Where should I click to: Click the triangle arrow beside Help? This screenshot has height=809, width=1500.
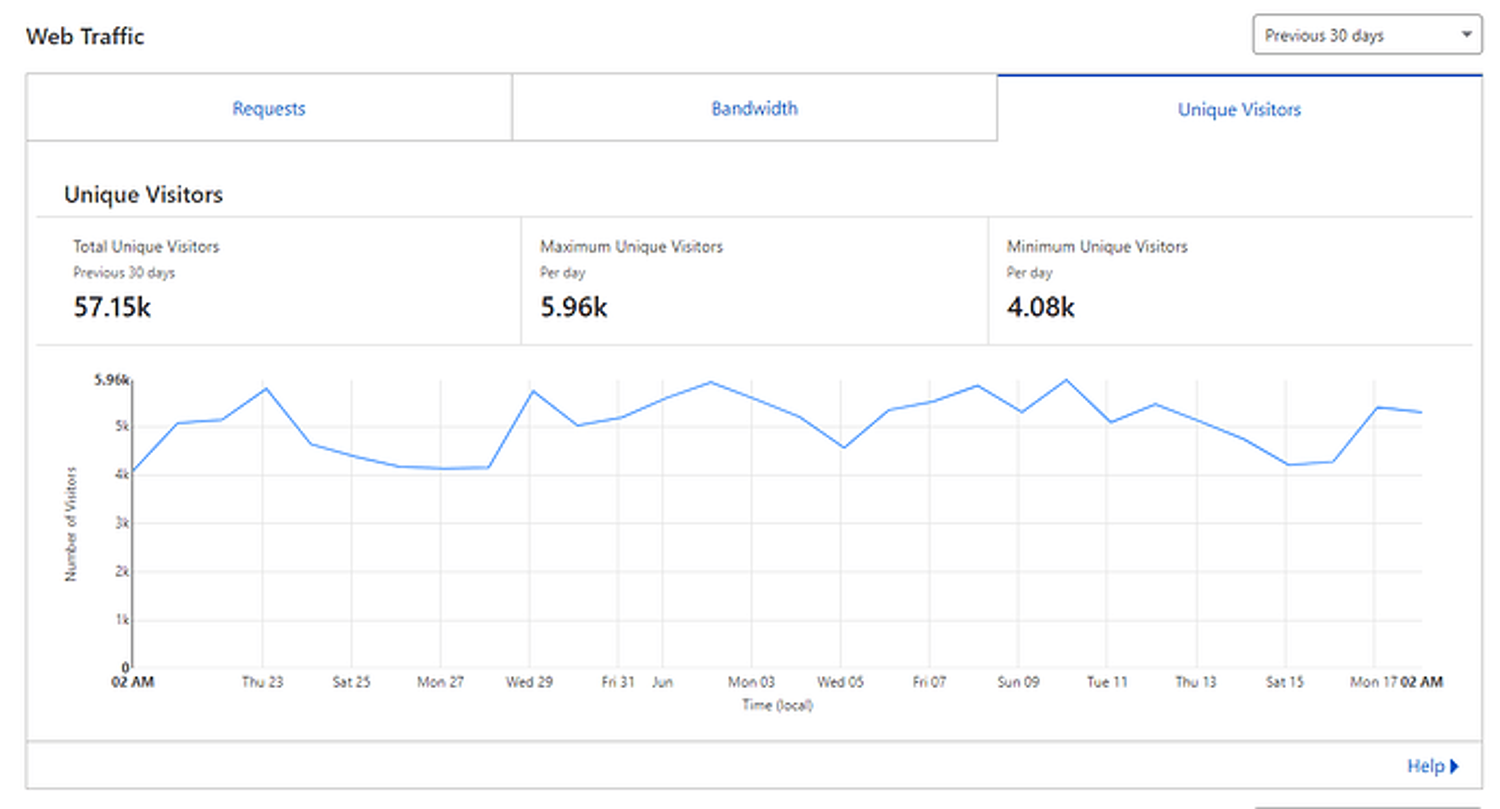pos(1454,766)
